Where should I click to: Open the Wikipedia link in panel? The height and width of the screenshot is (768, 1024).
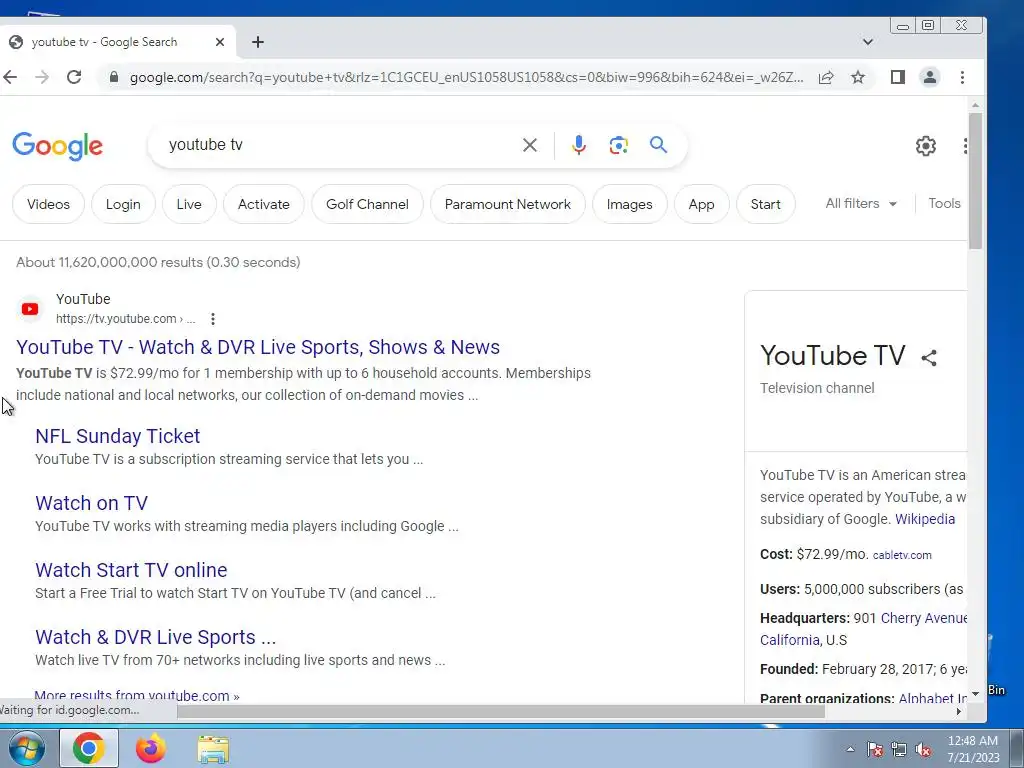tap(925, 519)
